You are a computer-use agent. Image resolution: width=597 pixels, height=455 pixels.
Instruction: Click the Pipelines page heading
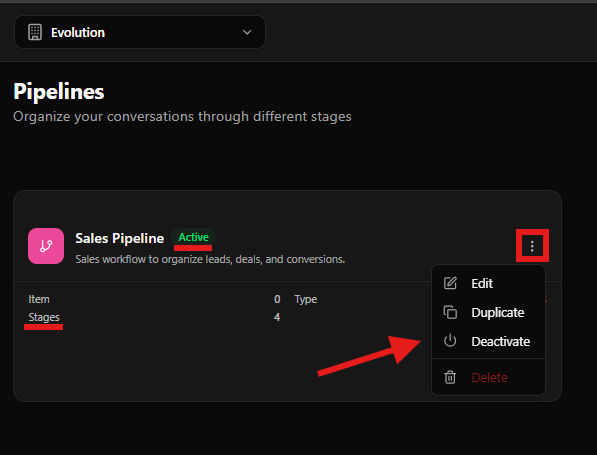pos(59,92)
